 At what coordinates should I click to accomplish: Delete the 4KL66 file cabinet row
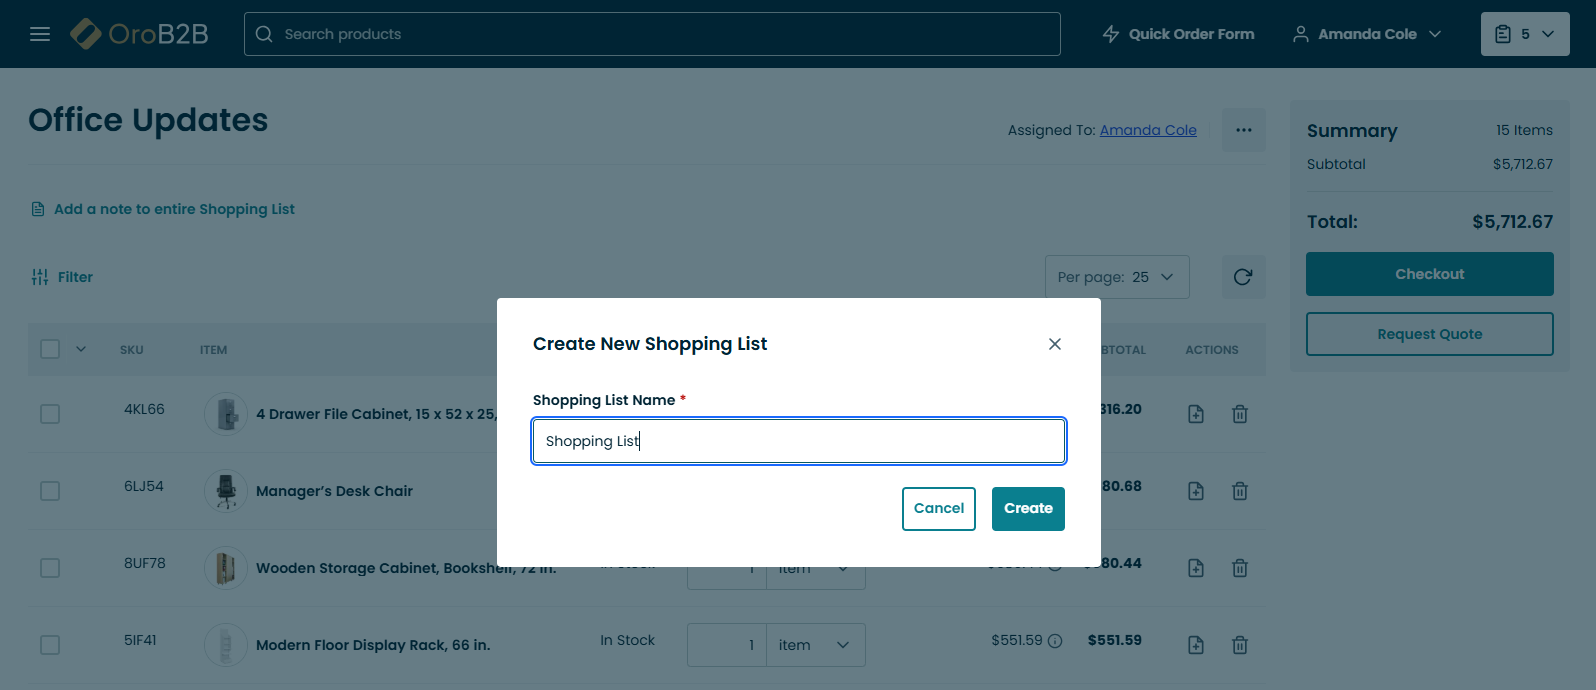[1240, 414]
